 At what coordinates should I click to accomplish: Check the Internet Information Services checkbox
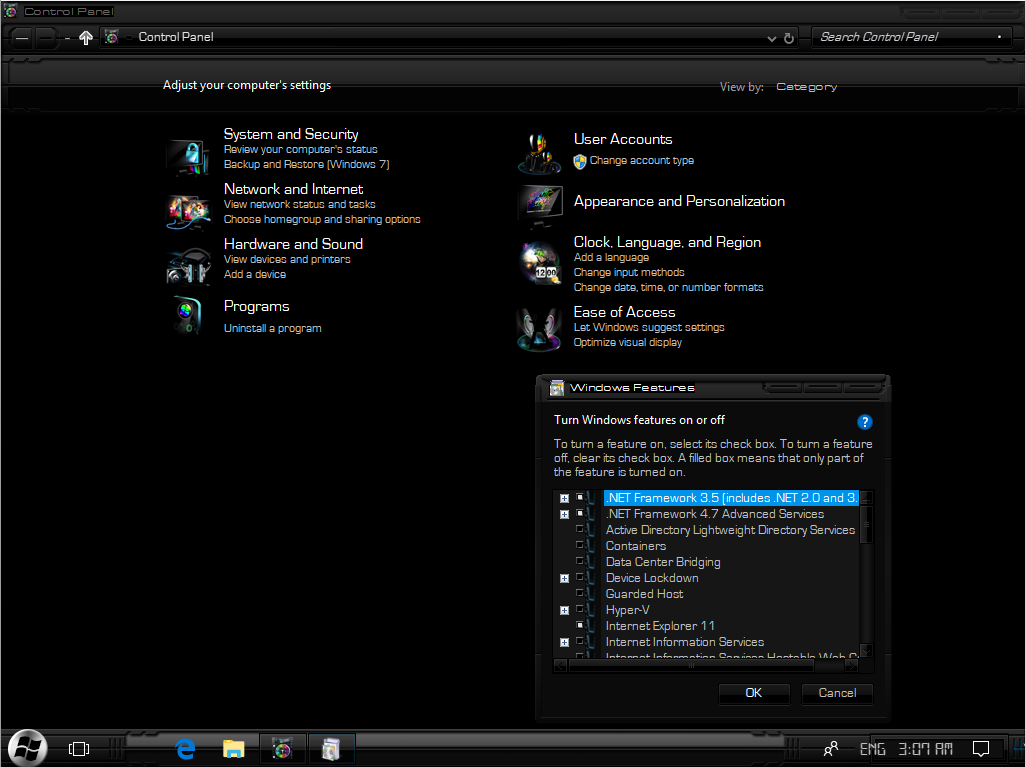pyautogui.click(x=580, y=641)
